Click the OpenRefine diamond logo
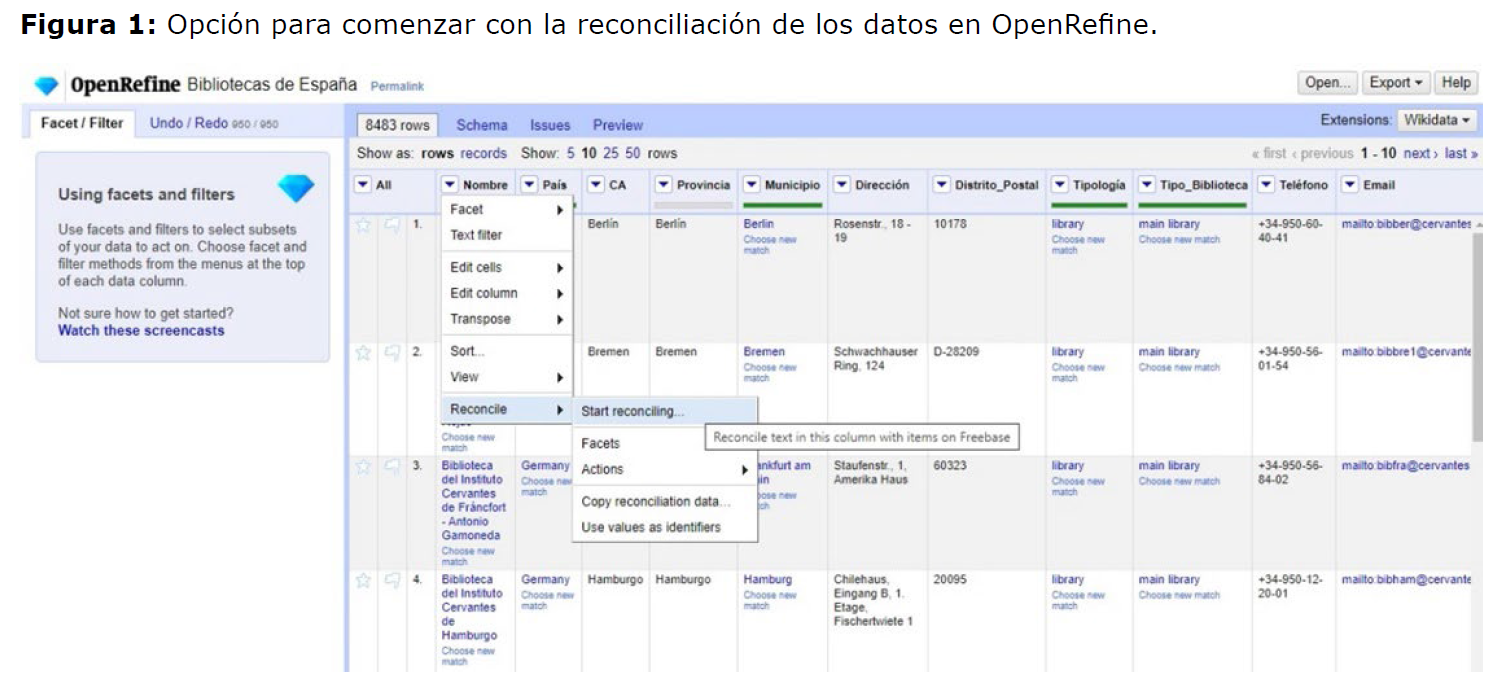1511x674 pixels. [47, 85]
